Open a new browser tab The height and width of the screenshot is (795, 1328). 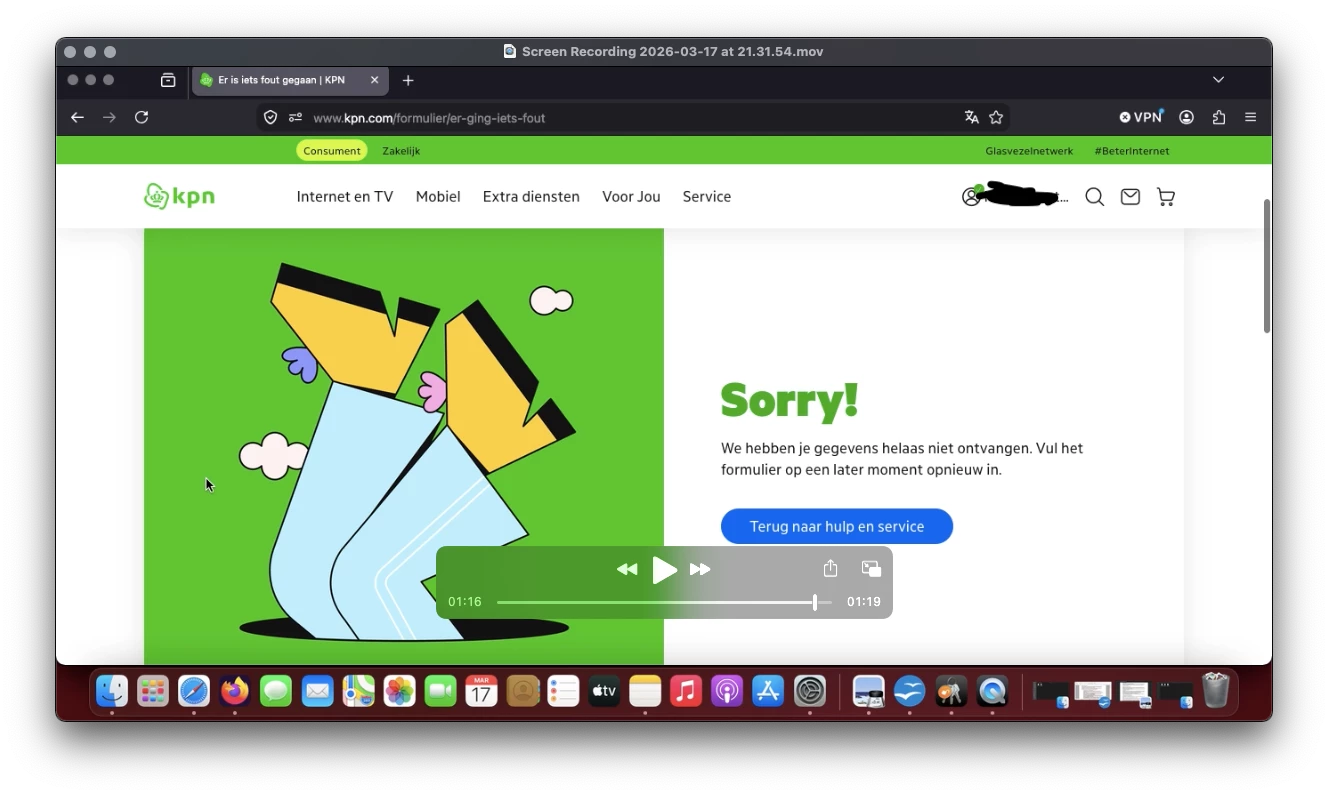click(x=408, y=80)
